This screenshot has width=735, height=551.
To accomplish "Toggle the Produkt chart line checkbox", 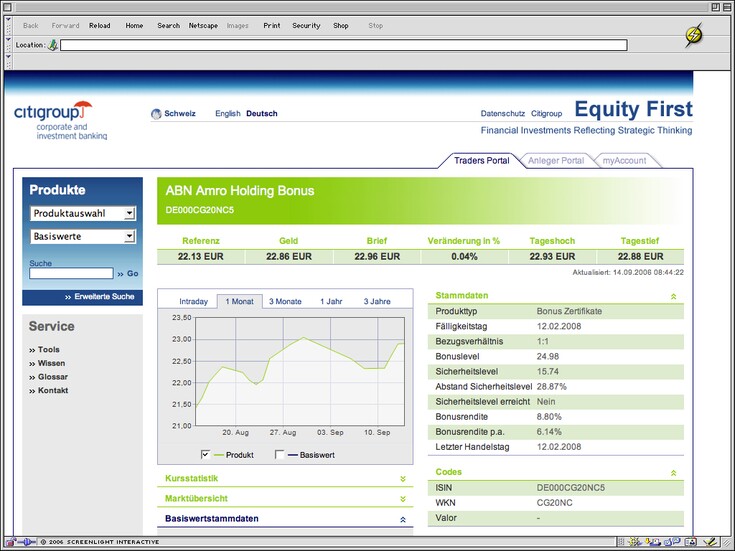I will (205, 454).
